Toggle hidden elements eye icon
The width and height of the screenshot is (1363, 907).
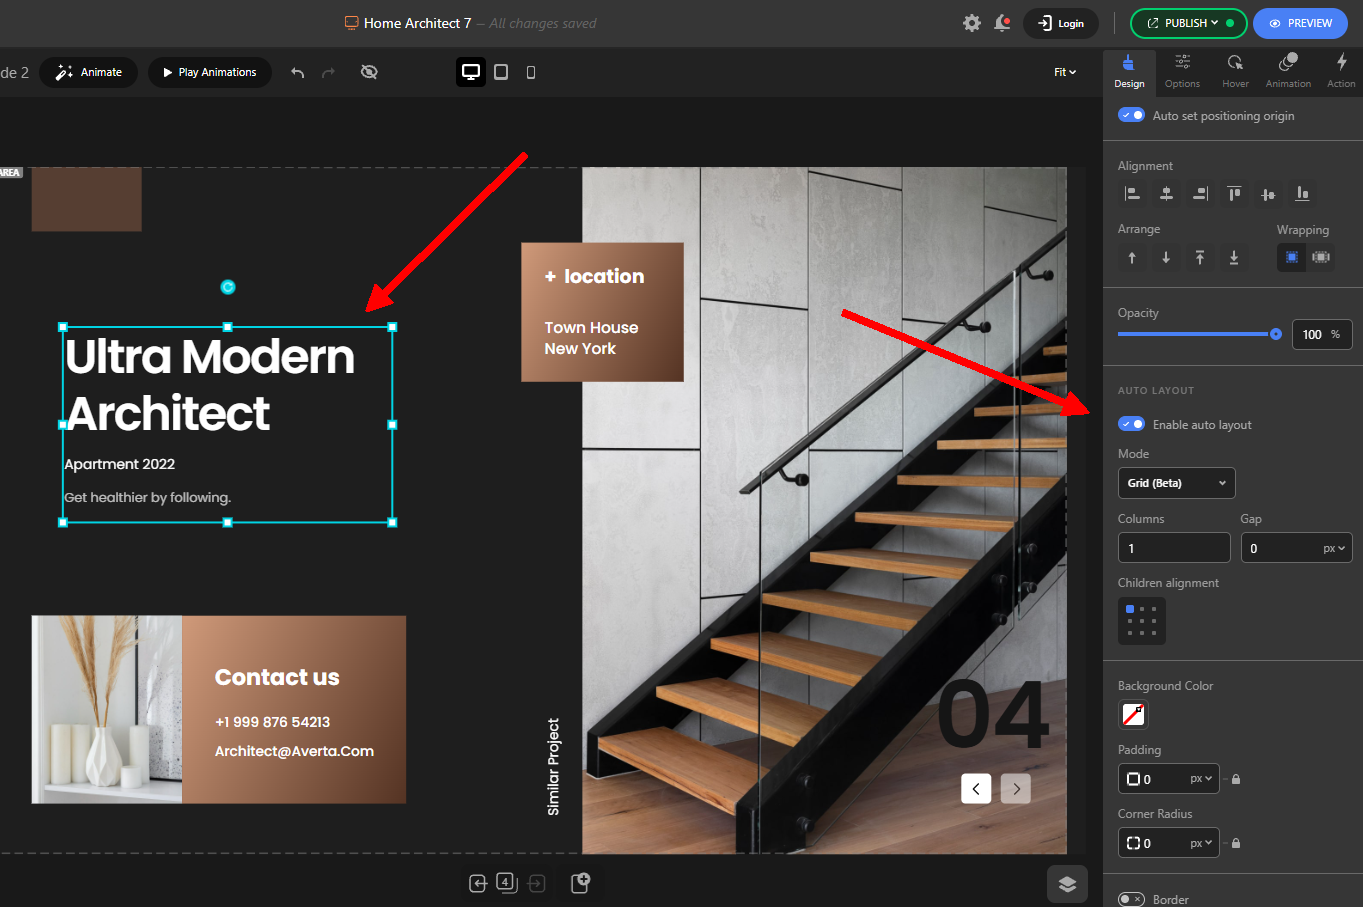coord(369,72)
